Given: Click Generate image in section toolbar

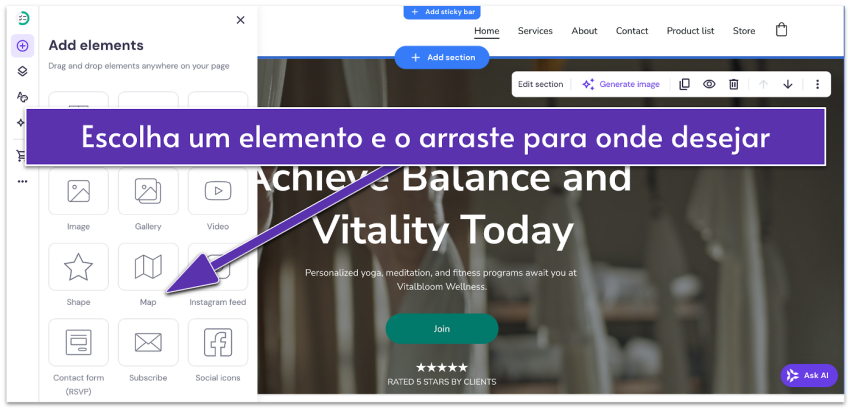Looking at the screenshot, I should (621, 84).
